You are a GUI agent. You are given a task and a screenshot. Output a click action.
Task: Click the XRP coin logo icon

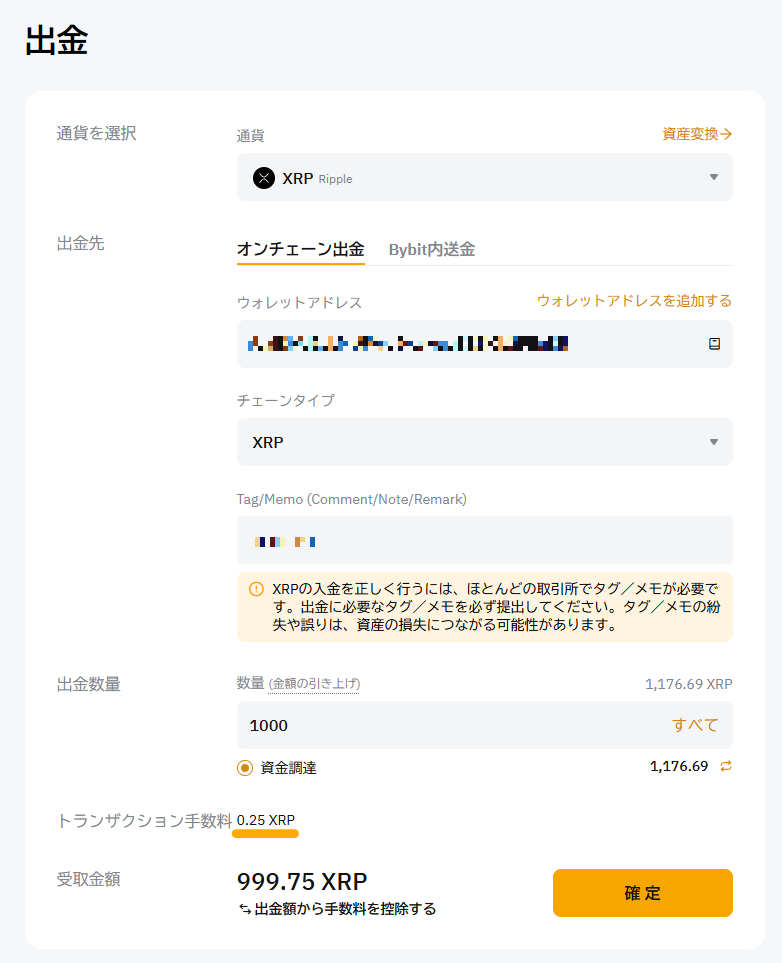tap(264, 178)
